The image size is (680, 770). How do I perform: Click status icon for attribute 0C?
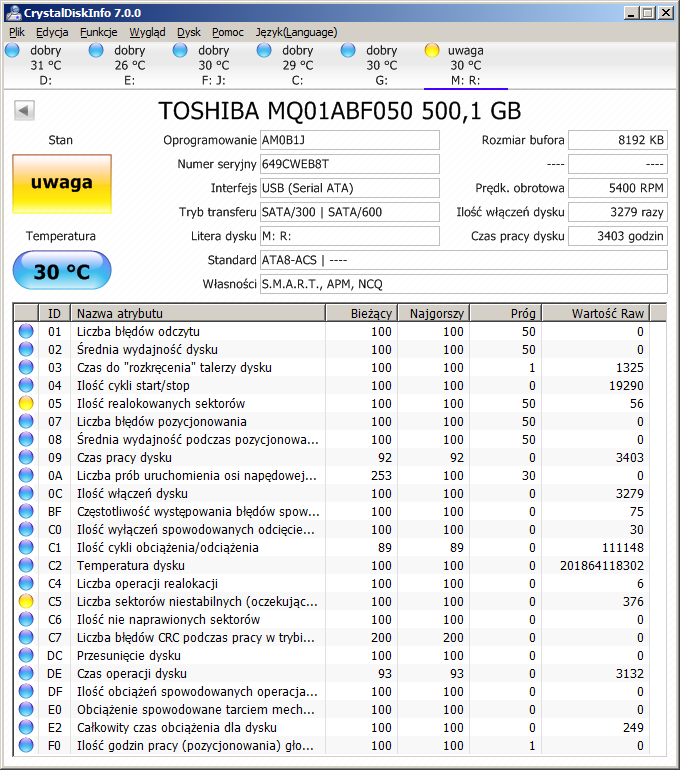[26, 494]
